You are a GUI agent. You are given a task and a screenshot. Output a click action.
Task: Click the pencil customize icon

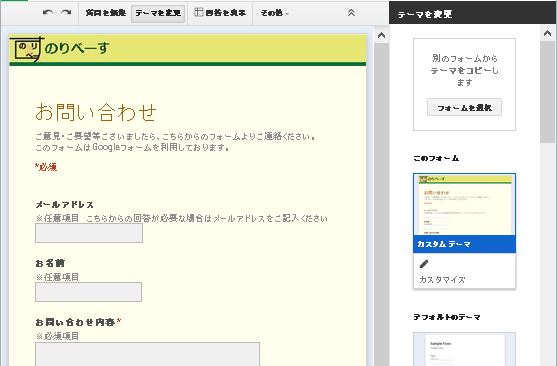click(424, 264)
